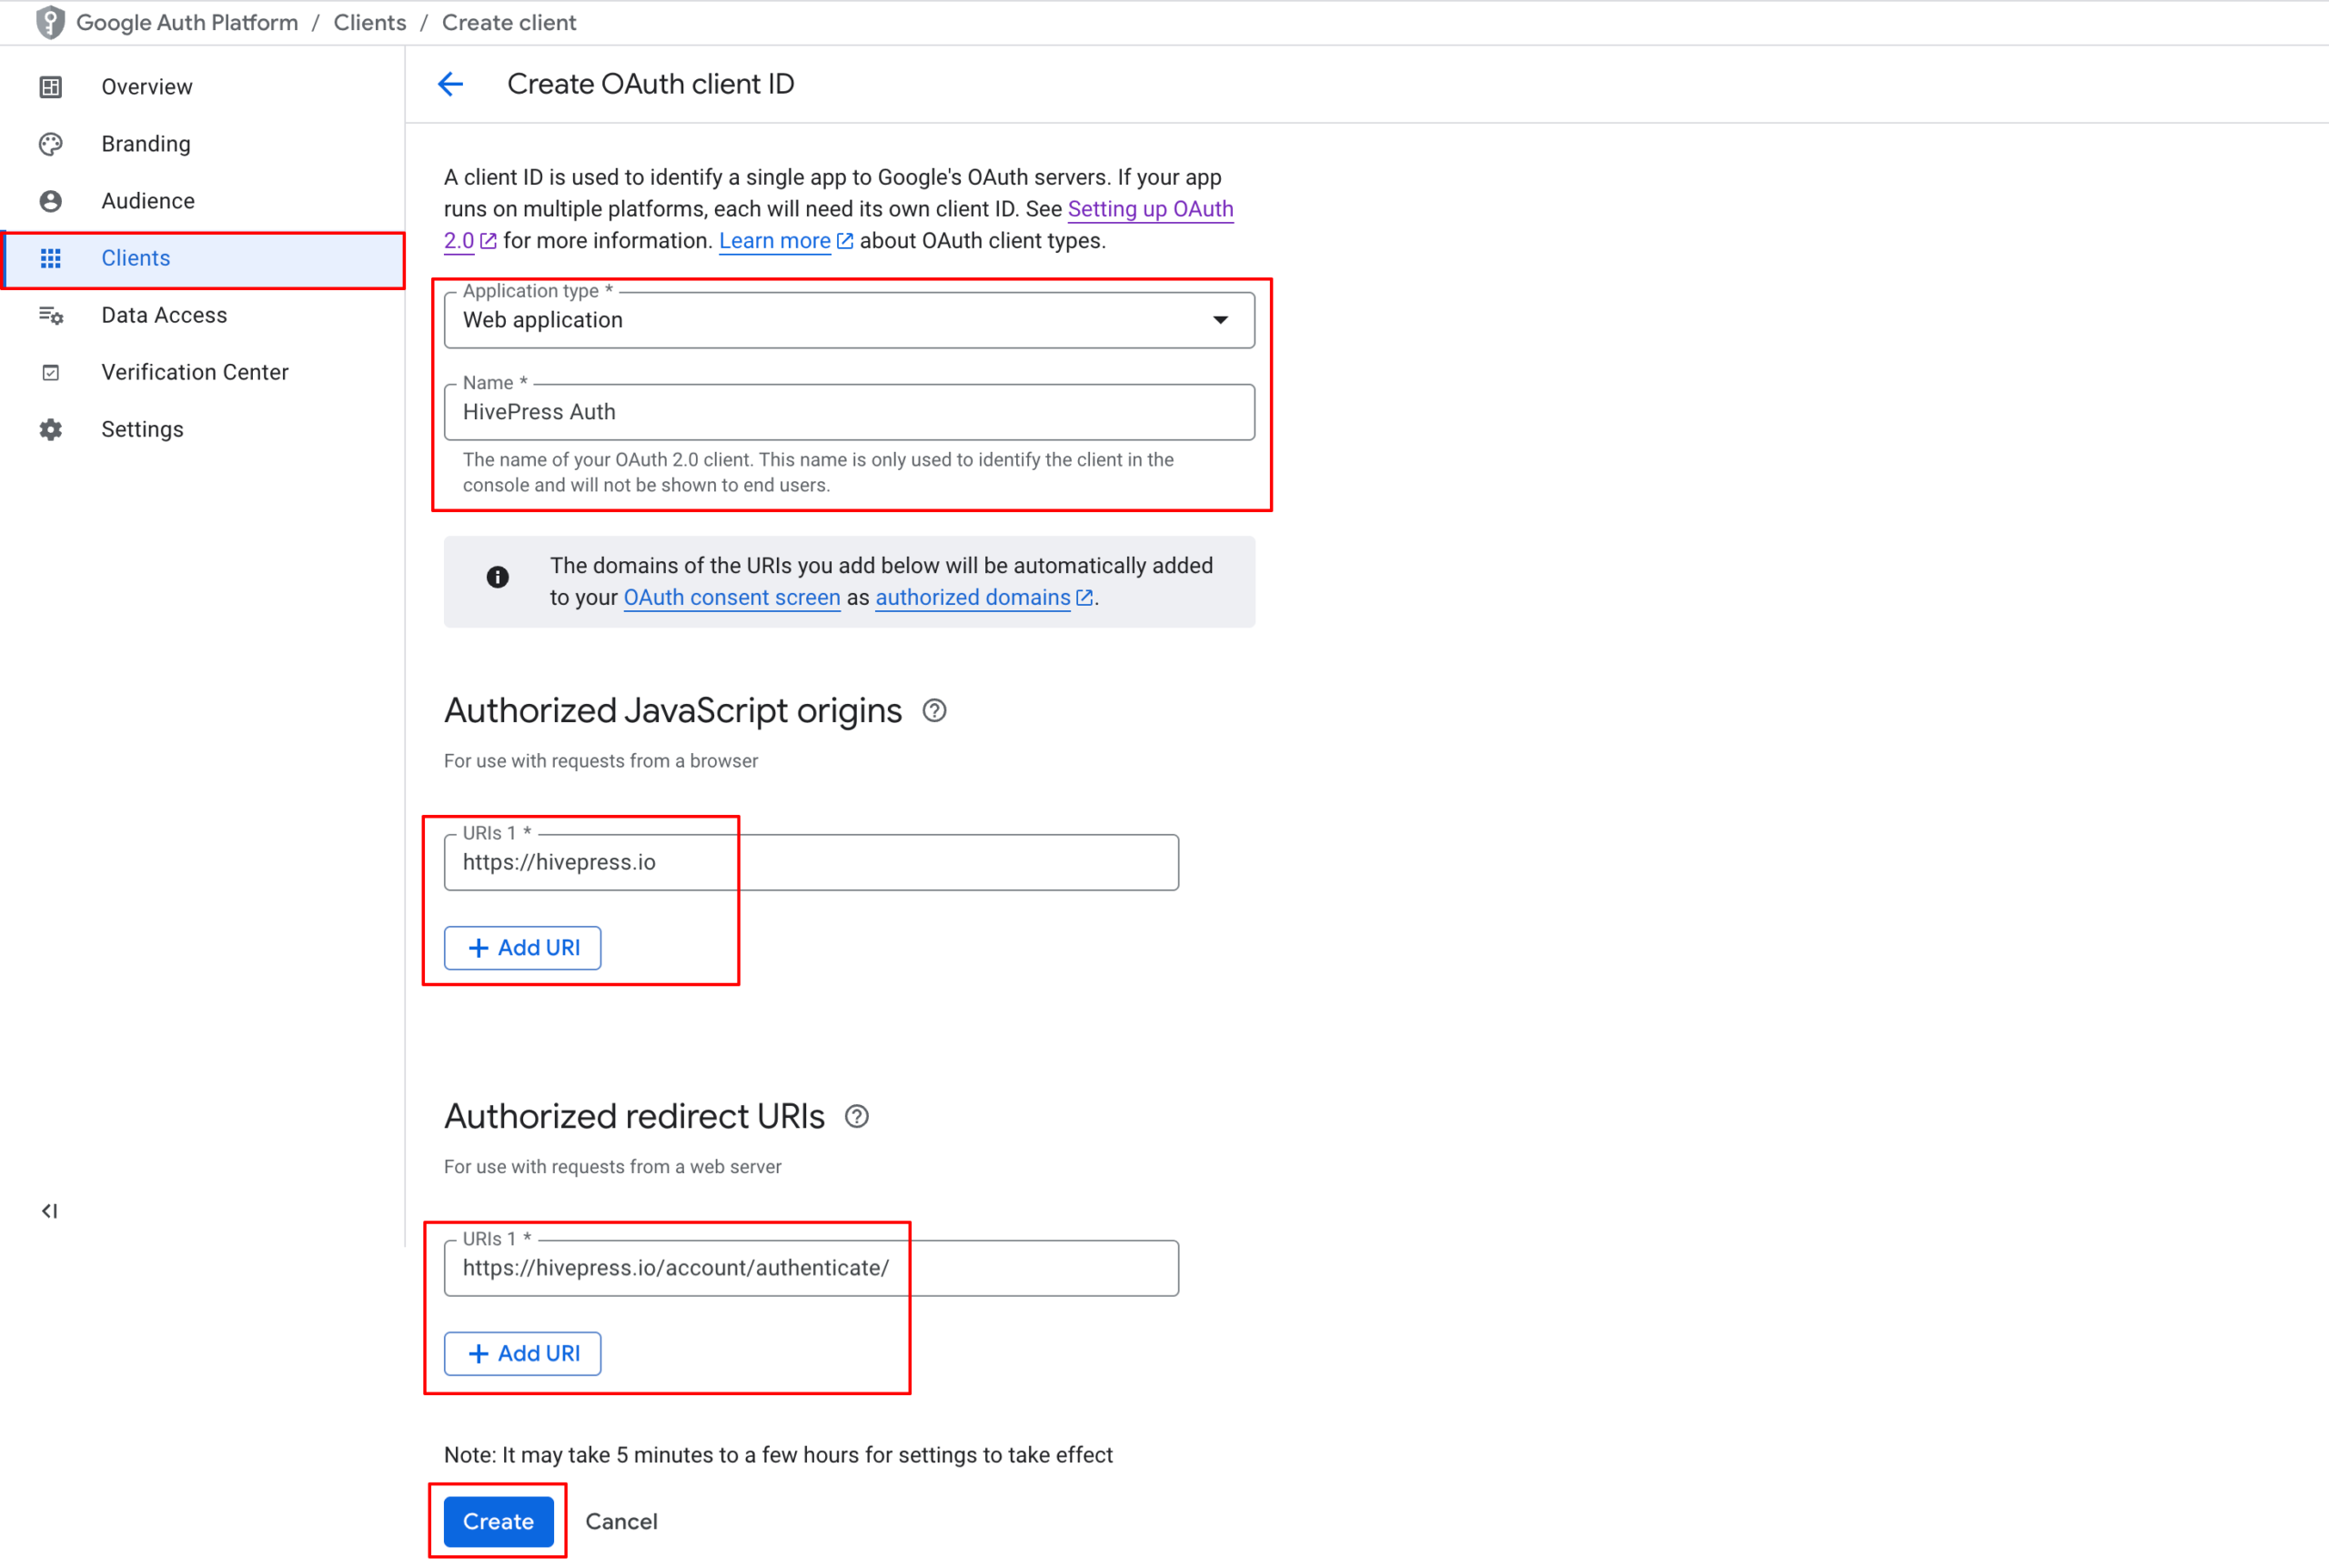Screen dimensions: 2329x1568
Task: Select the Verification Center checkmark icon
Action: tap(51, 371)
